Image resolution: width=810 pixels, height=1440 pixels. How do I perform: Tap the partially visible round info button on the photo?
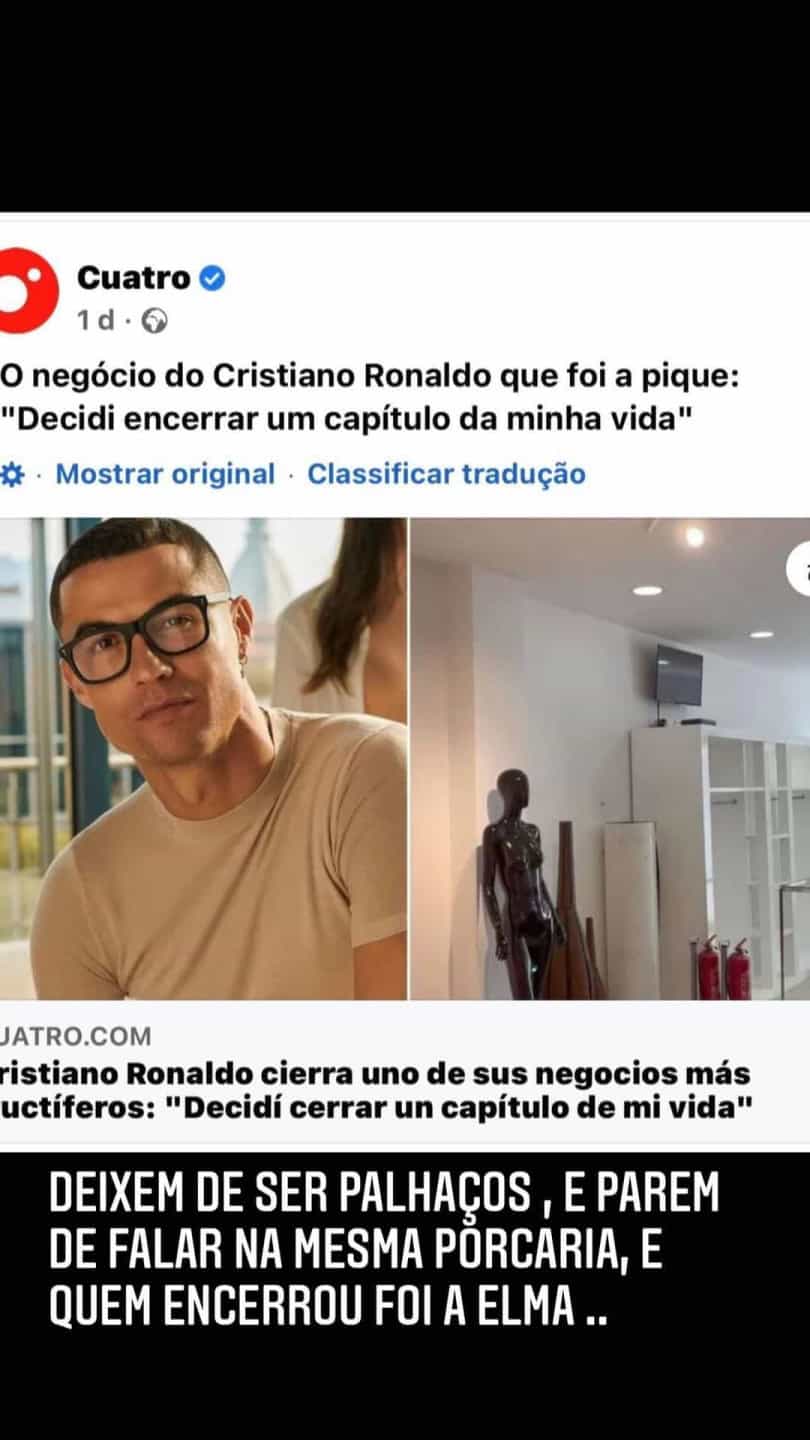click(799, 570)
